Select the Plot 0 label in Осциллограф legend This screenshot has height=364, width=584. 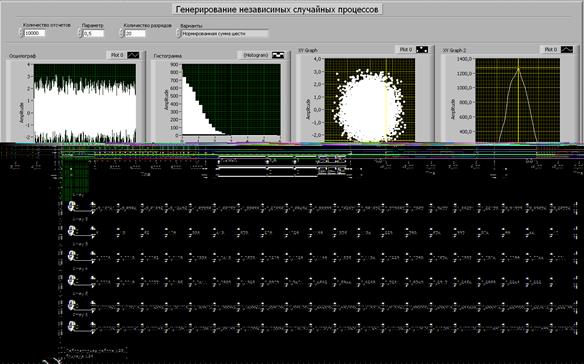117,55
